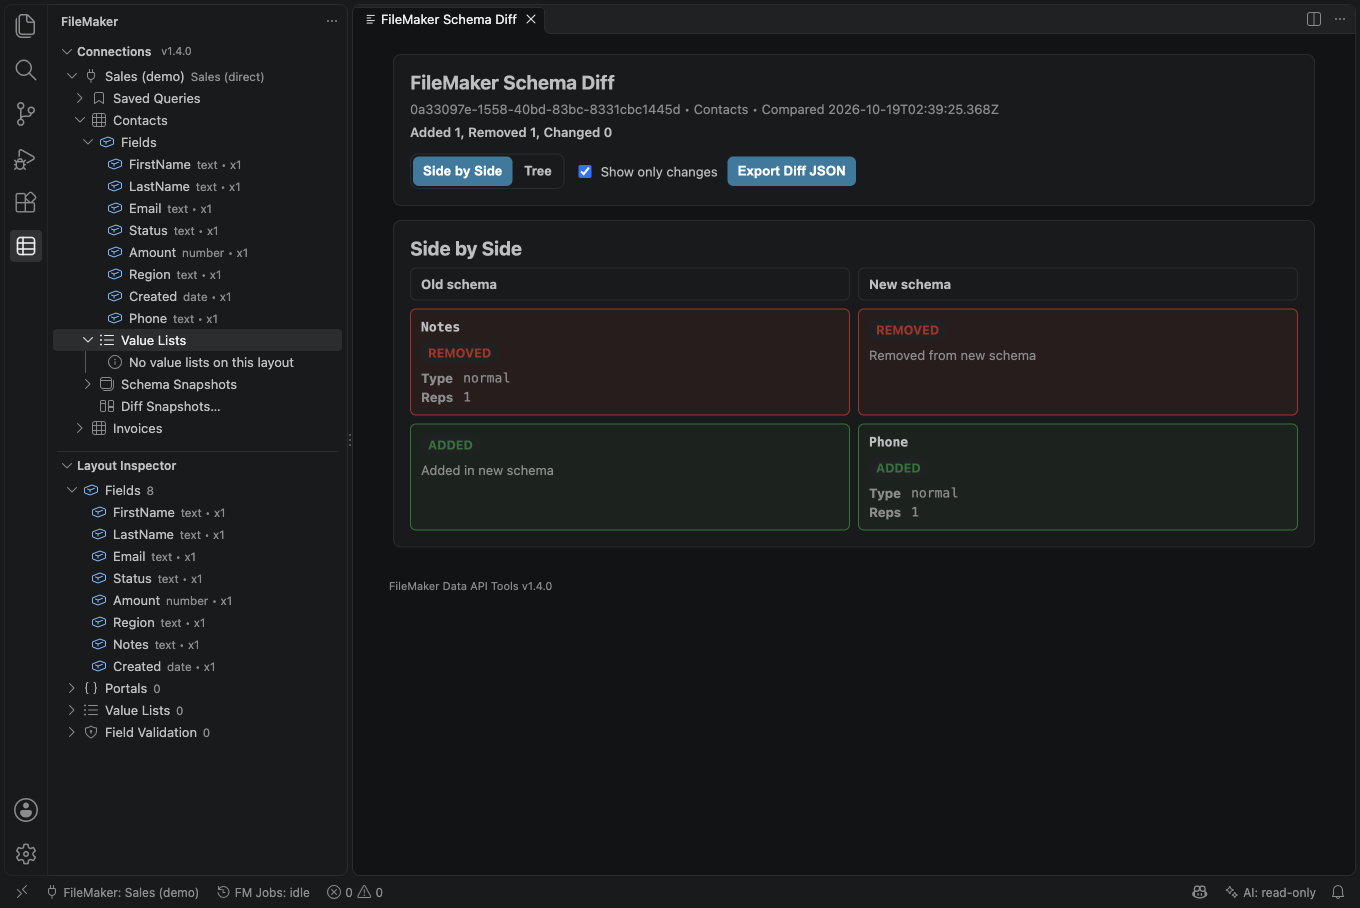Click the Copilot icon in status bar
The image size is (1360, 908).
1200,892
